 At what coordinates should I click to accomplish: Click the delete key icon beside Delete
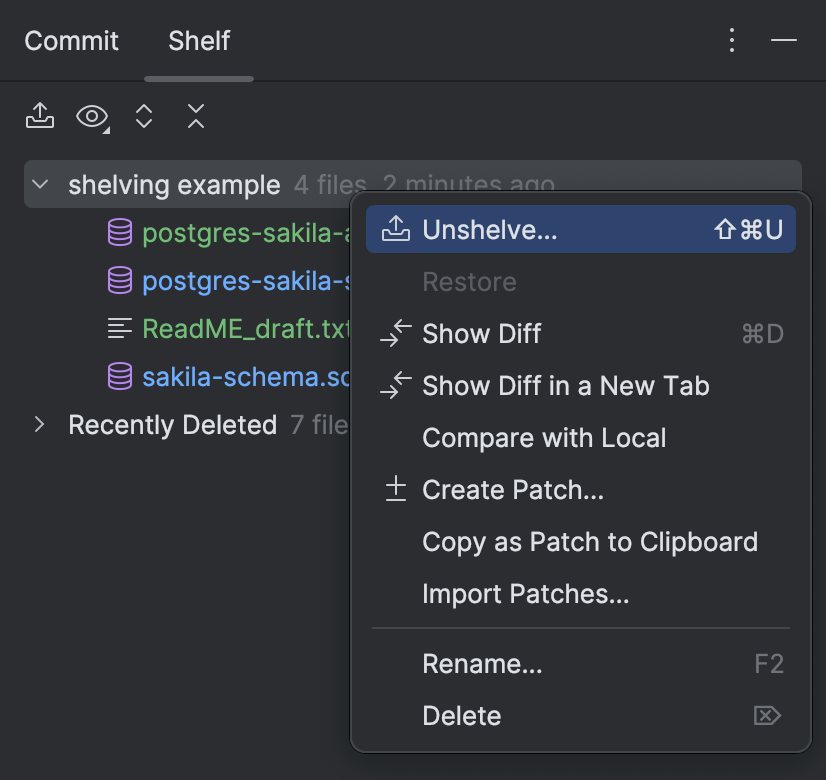pyautogui.click(x=767, y=716)
